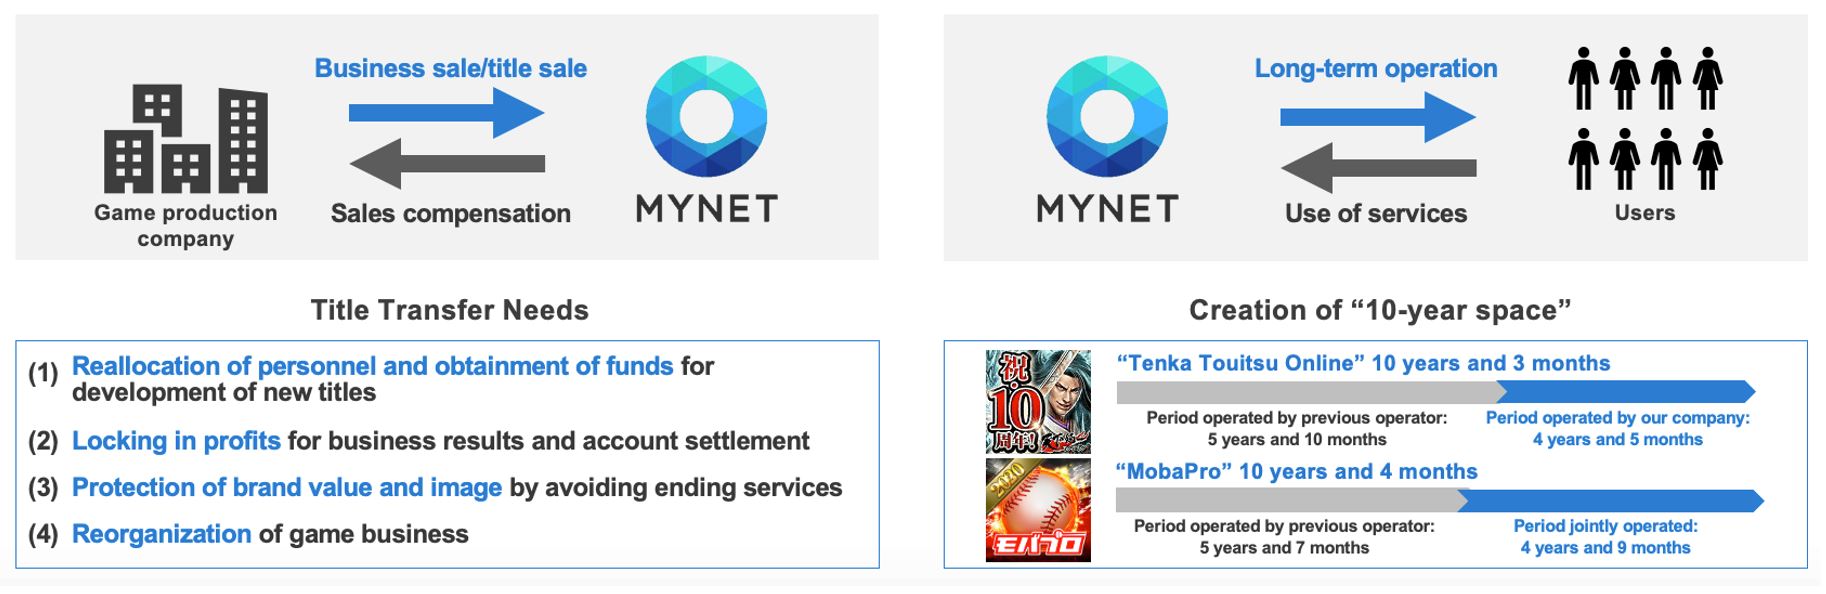Image resolution: width=1826 pixels, height=594 pixels.
Task: Click the "Period operated by our company" label
Action: point(1617,418)
